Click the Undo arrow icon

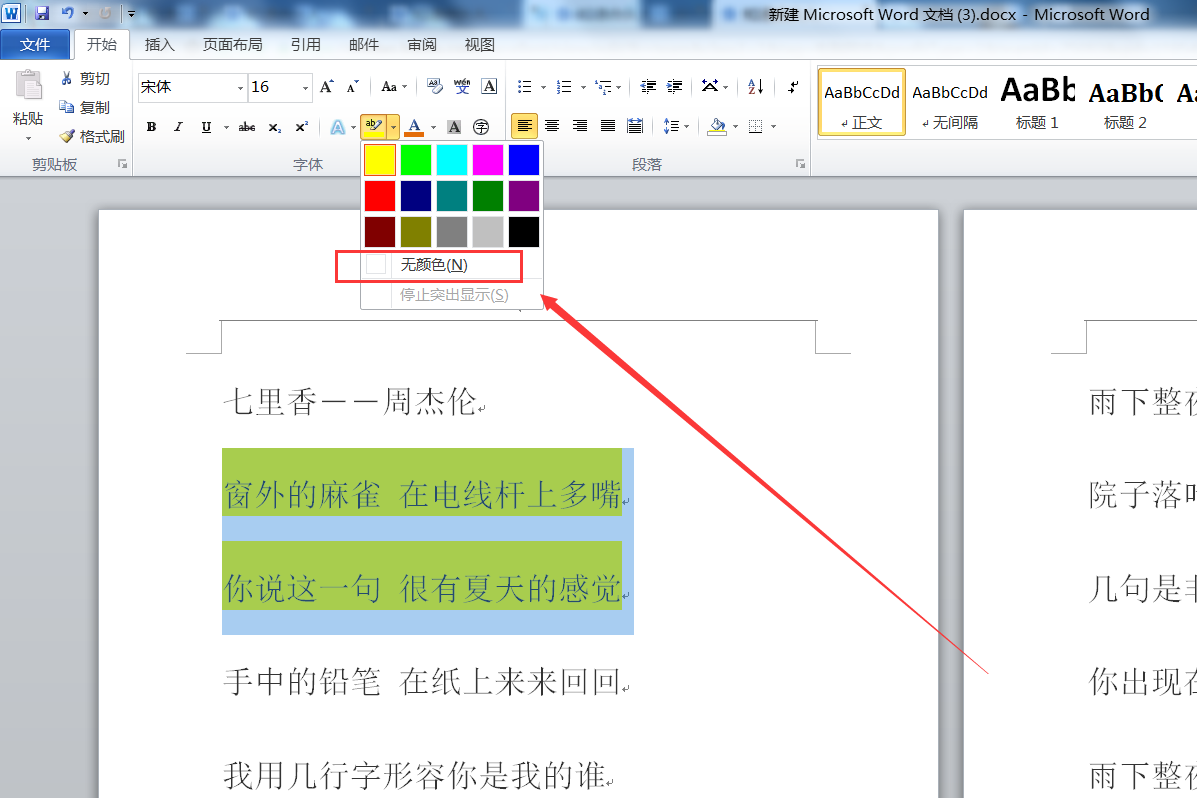point(67,13)
